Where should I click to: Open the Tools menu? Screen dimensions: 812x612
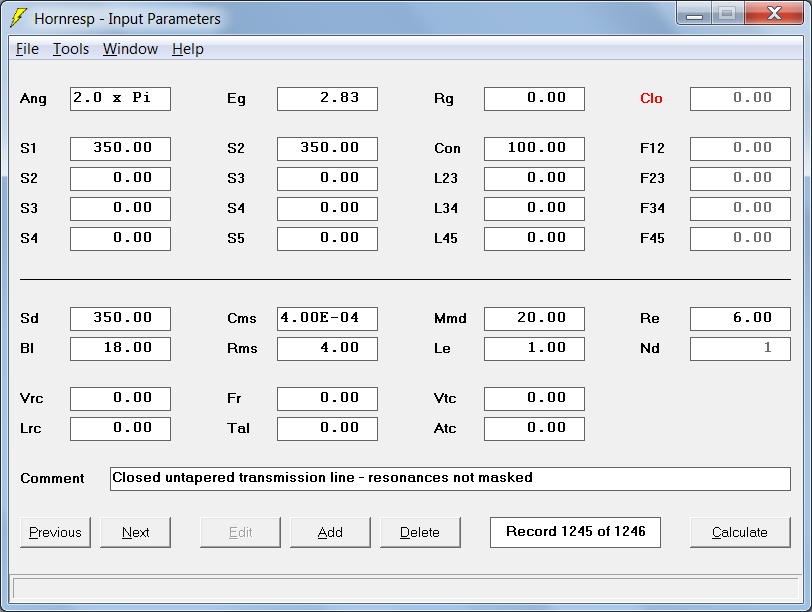(71, 49)
